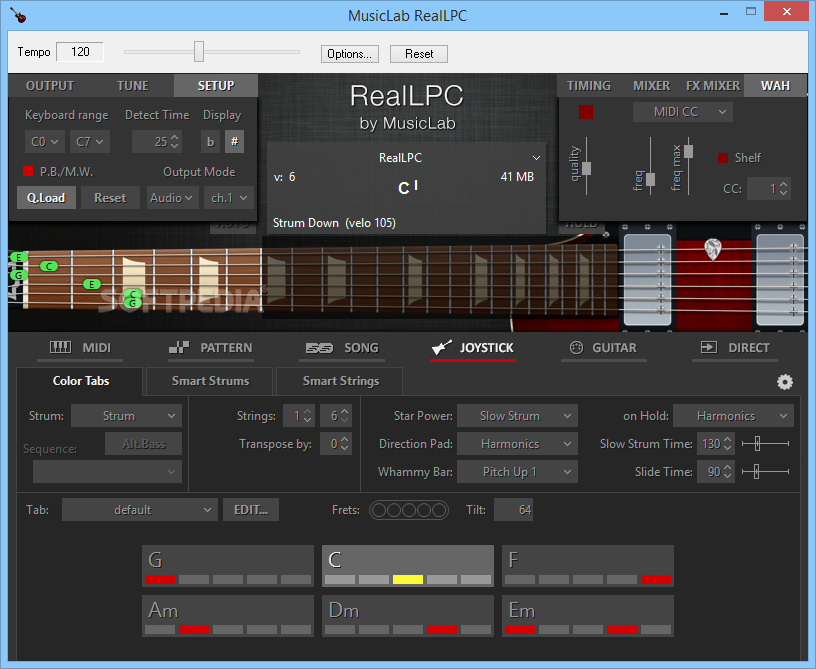Click the Direct mode arrow icon
Screen dimensions: 816x669
[709, 348]
